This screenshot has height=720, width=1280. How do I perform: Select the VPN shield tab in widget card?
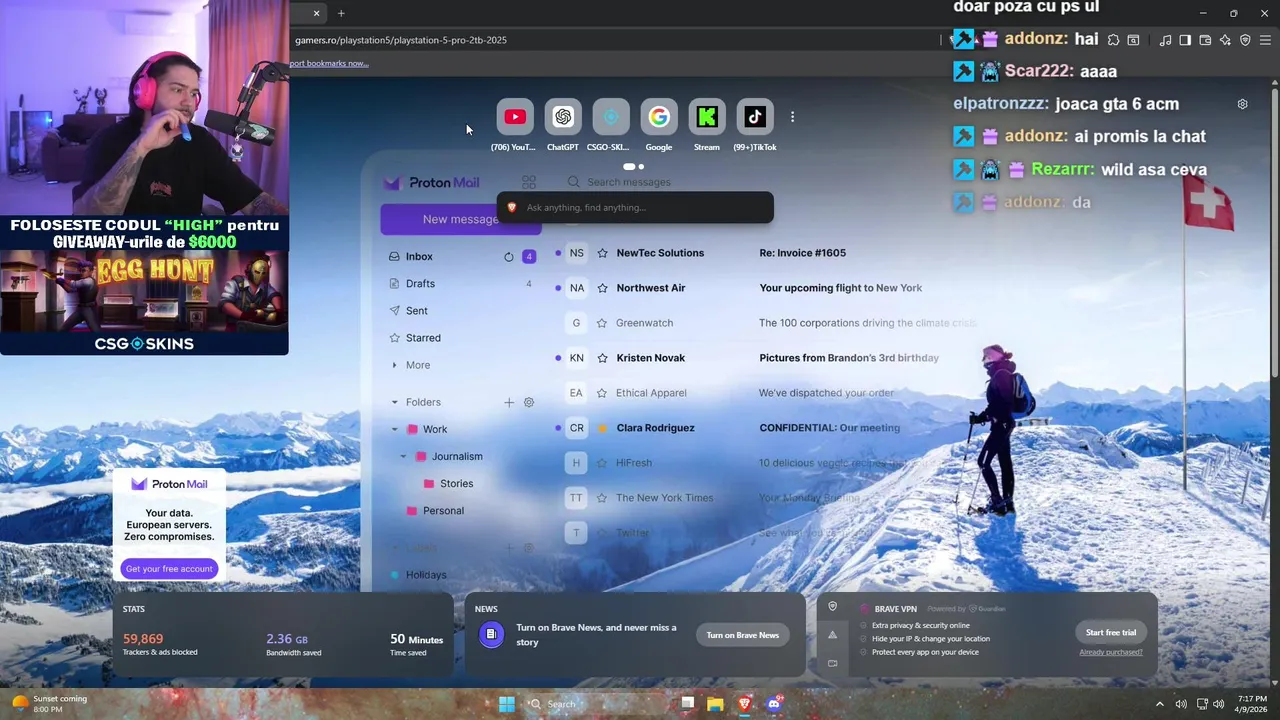(832, 607)
